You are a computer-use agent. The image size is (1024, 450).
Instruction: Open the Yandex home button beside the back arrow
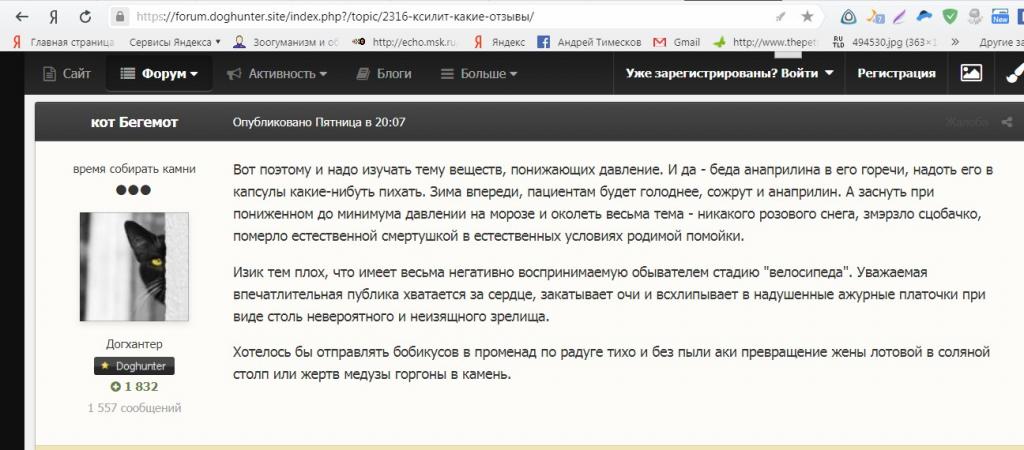(52, 17)
